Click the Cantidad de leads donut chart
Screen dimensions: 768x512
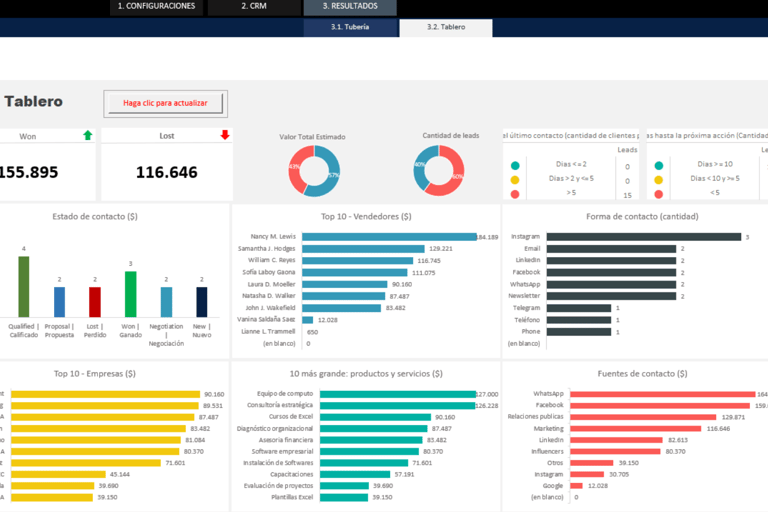tap(439, 170)
